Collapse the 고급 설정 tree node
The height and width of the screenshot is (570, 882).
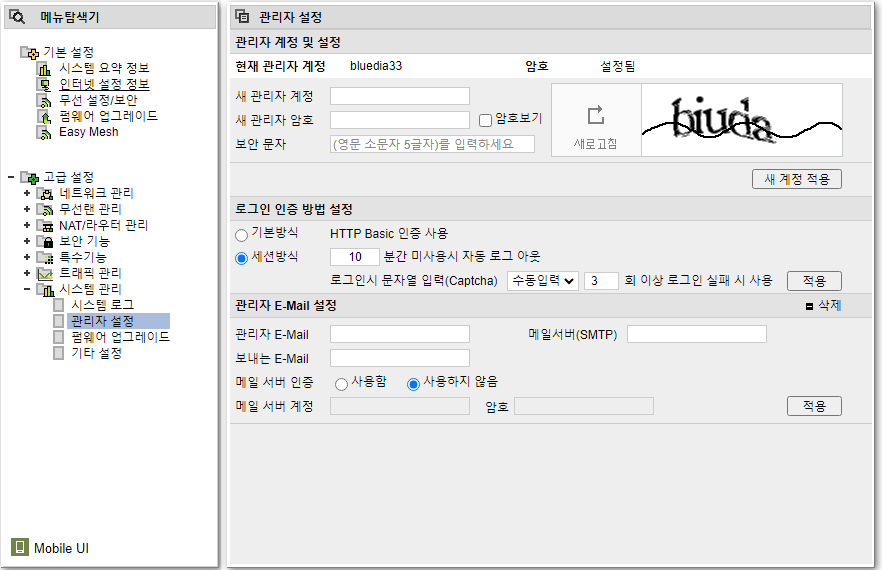[x=11, y=177]
